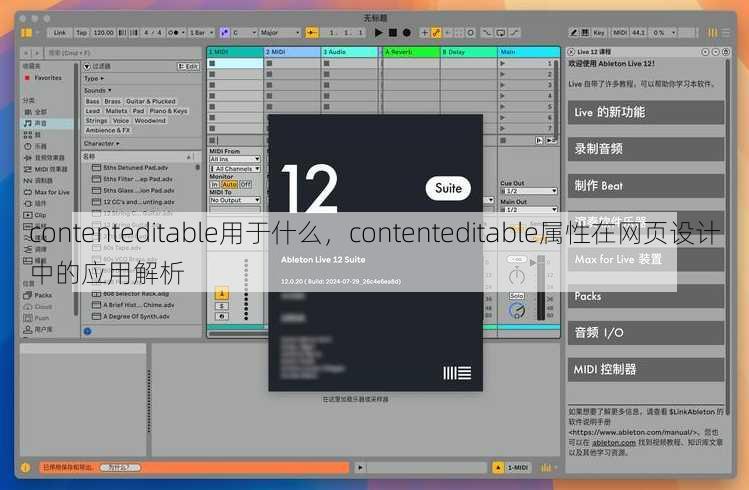Open the ableton.com link in help text

(614, 443)
